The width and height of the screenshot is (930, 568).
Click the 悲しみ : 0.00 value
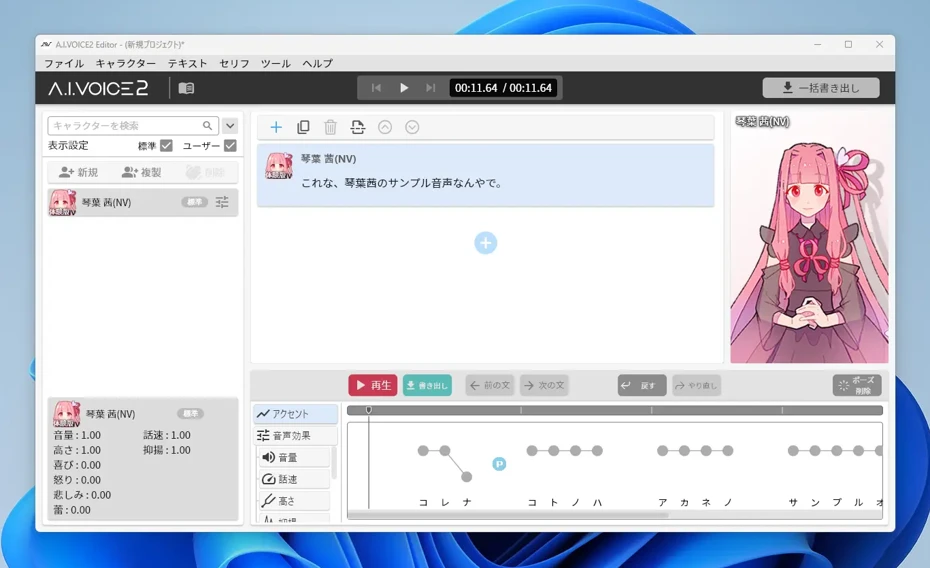tap(82, 494)
